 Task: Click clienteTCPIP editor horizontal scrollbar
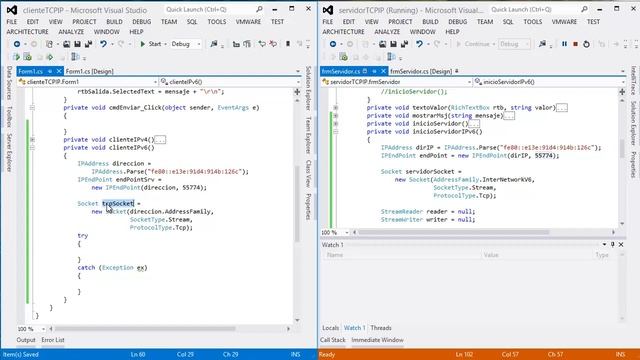(145, 329)
